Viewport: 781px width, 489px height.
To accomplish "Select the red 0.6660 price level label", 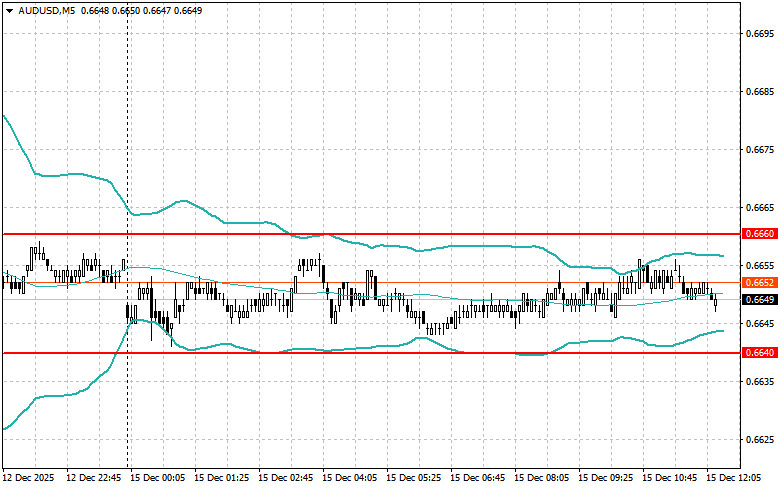I will 760,234.
